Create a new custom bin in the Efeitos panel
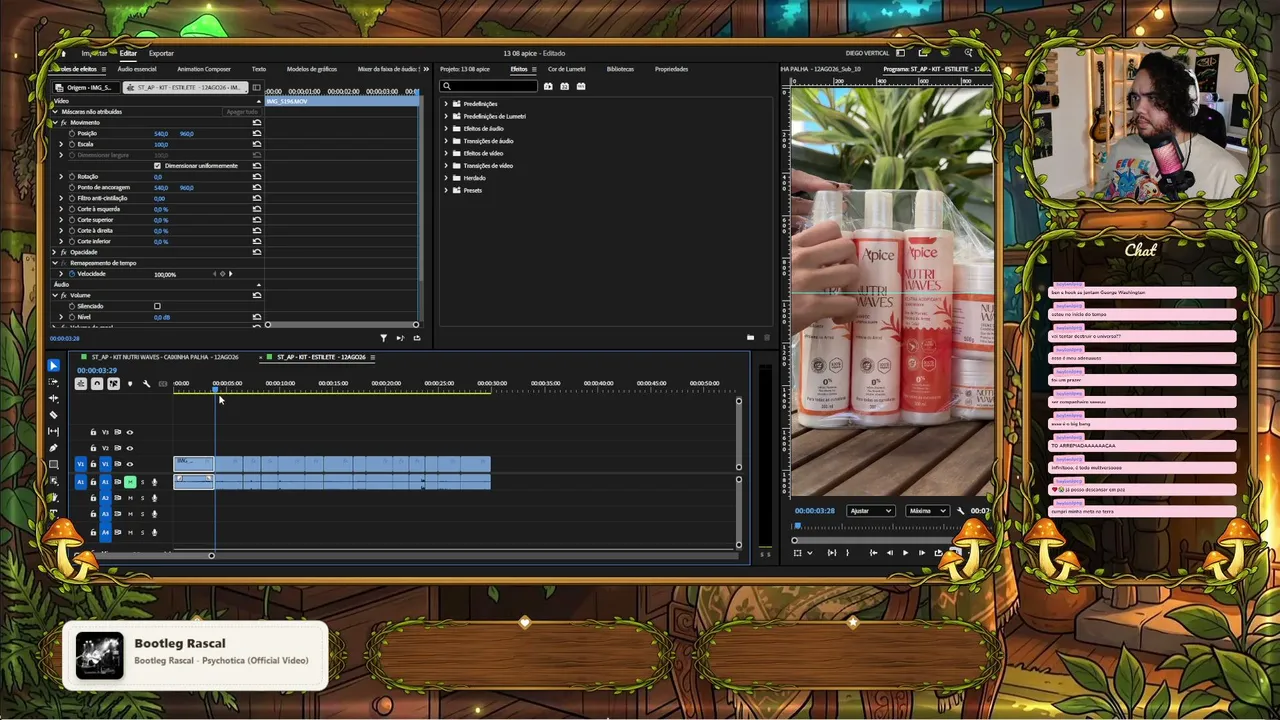The image size is (1280, 720). coord(750,338)
